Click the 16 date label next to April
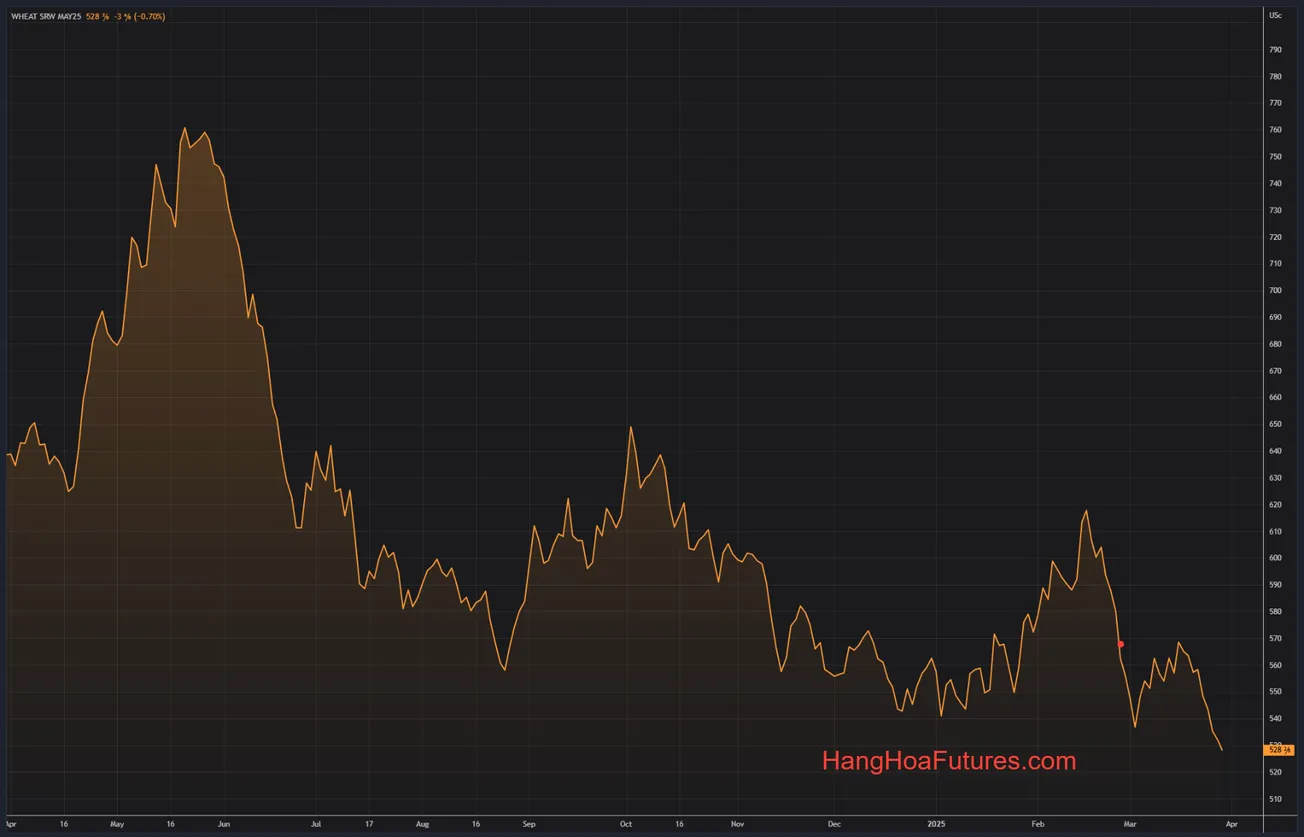The width and height of the screenshot is (1304, 837). 63,824
